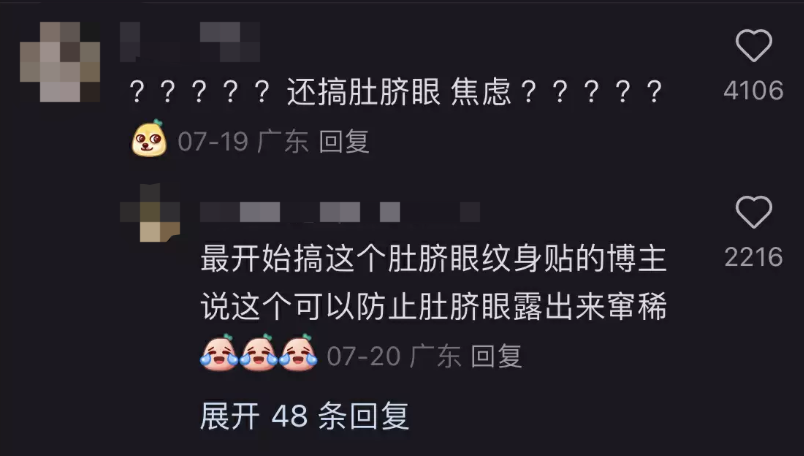Click 回复 beside 07-20 广东
804x456 pixels.
coord(496,356)
